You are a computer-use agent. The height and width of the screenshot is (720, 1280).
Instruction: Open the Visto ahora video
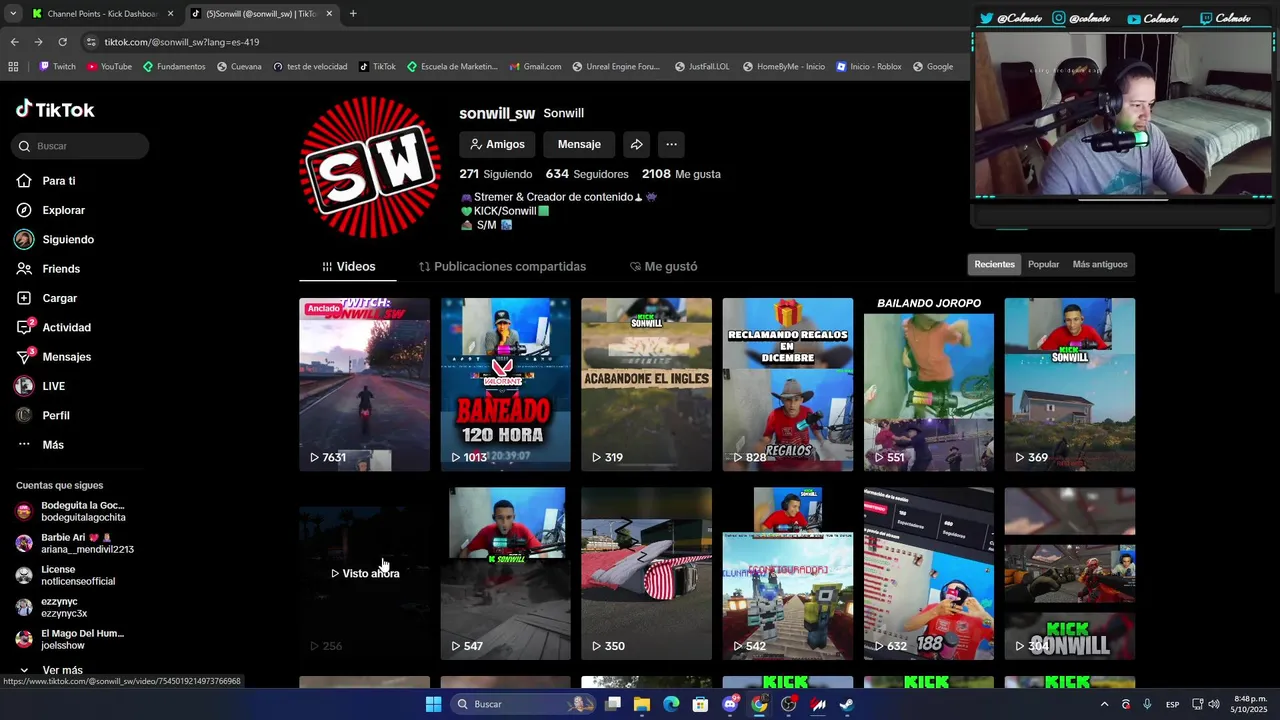pyautogui.click(x=364, y=573)
